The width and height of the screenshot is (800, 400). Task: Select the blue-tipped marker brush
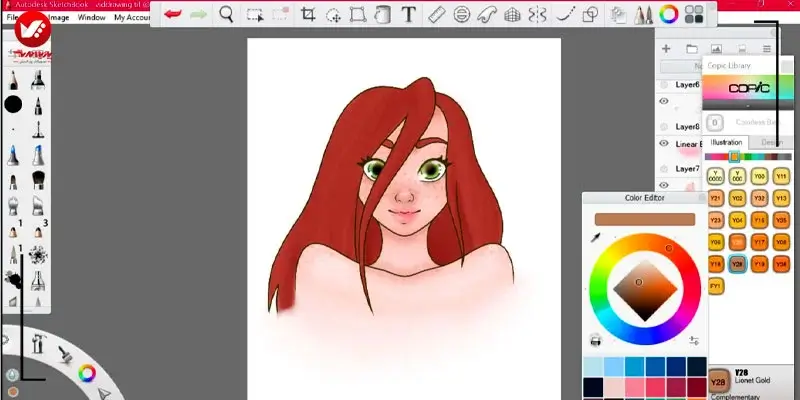tap(13, 155)
